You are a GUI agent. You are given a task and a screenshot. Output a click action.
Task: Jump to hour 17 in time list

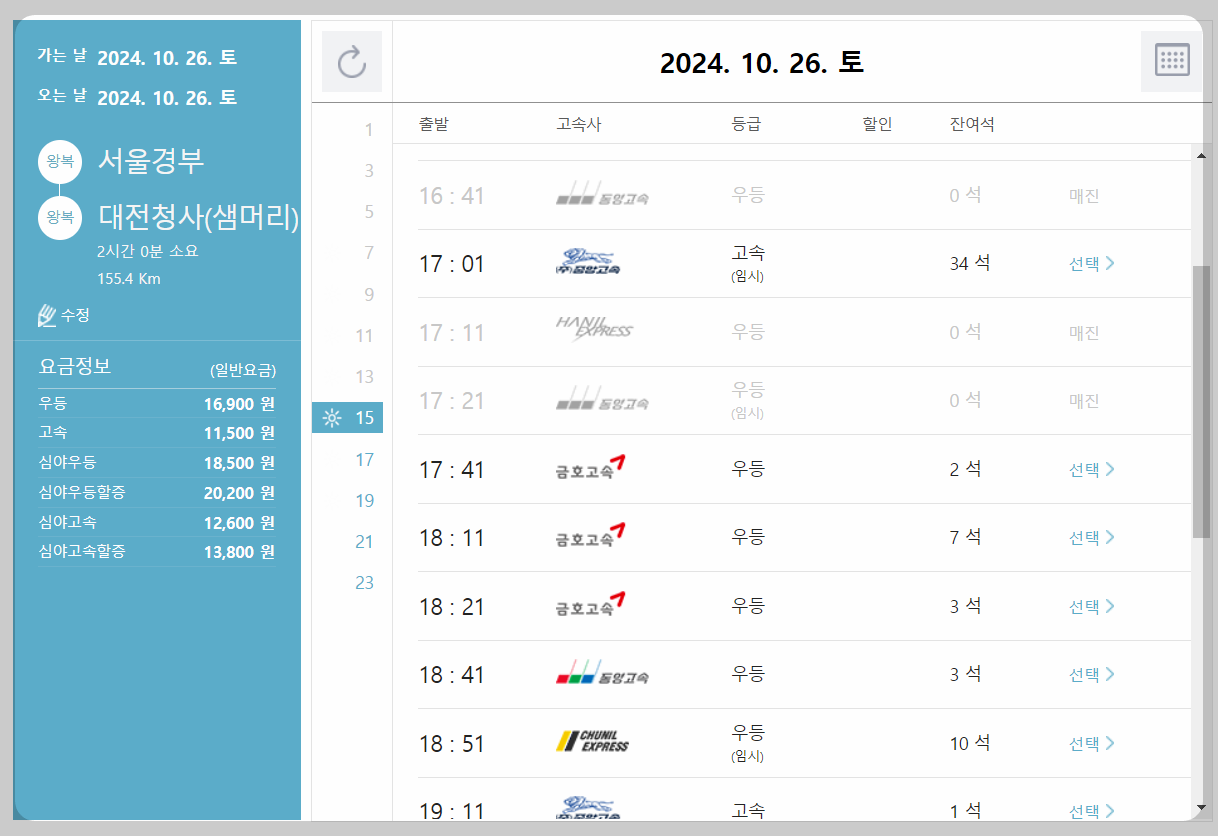coord(364,459)
